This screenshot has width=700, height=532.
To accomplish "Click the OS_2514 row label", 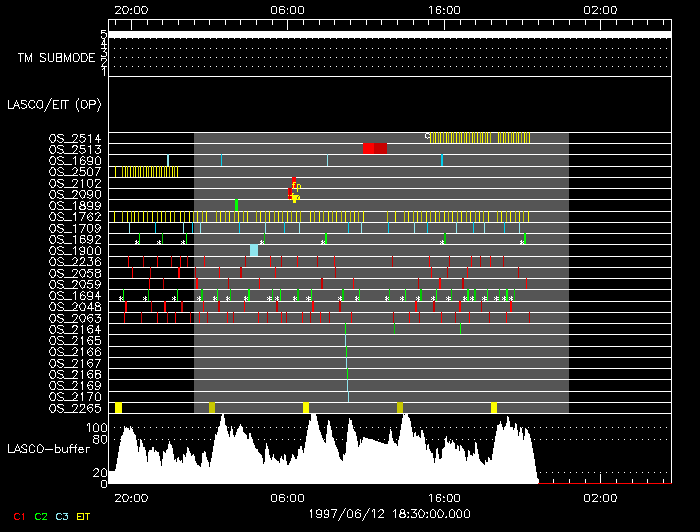I will (75, 138).
